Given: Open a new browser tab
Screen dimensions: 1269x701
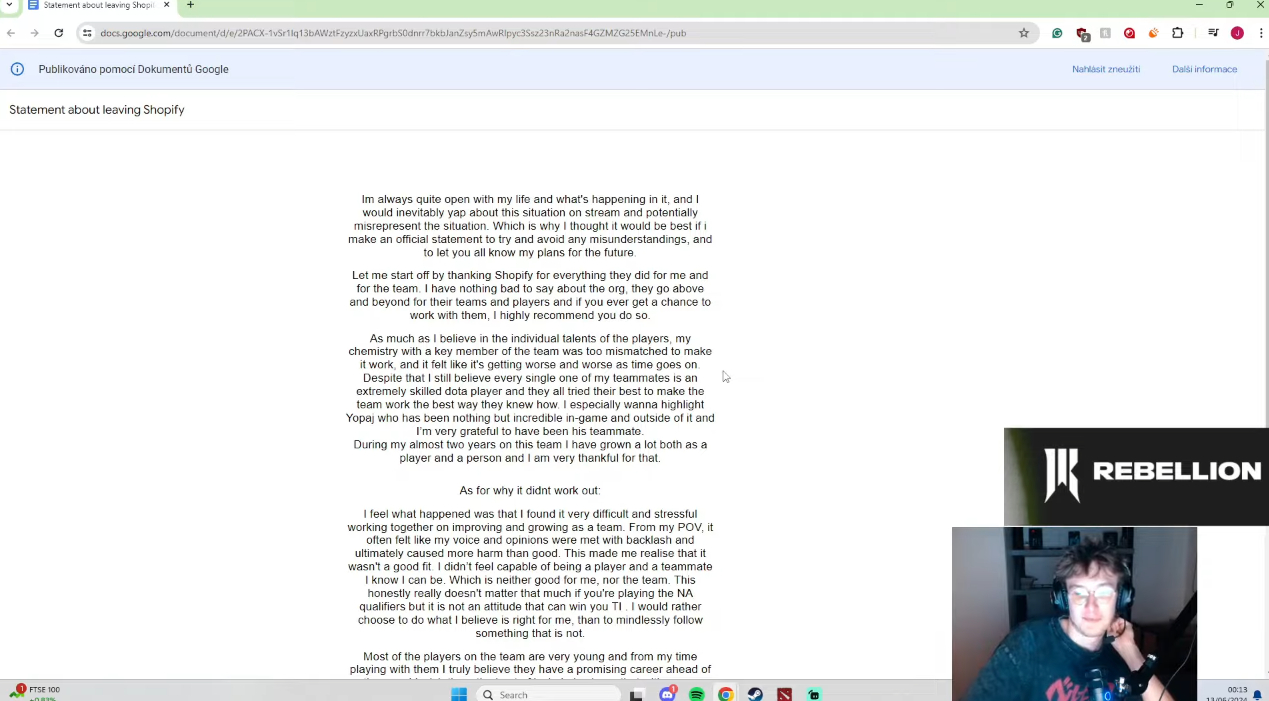Looking at the screenshot, I should [190, 5].
